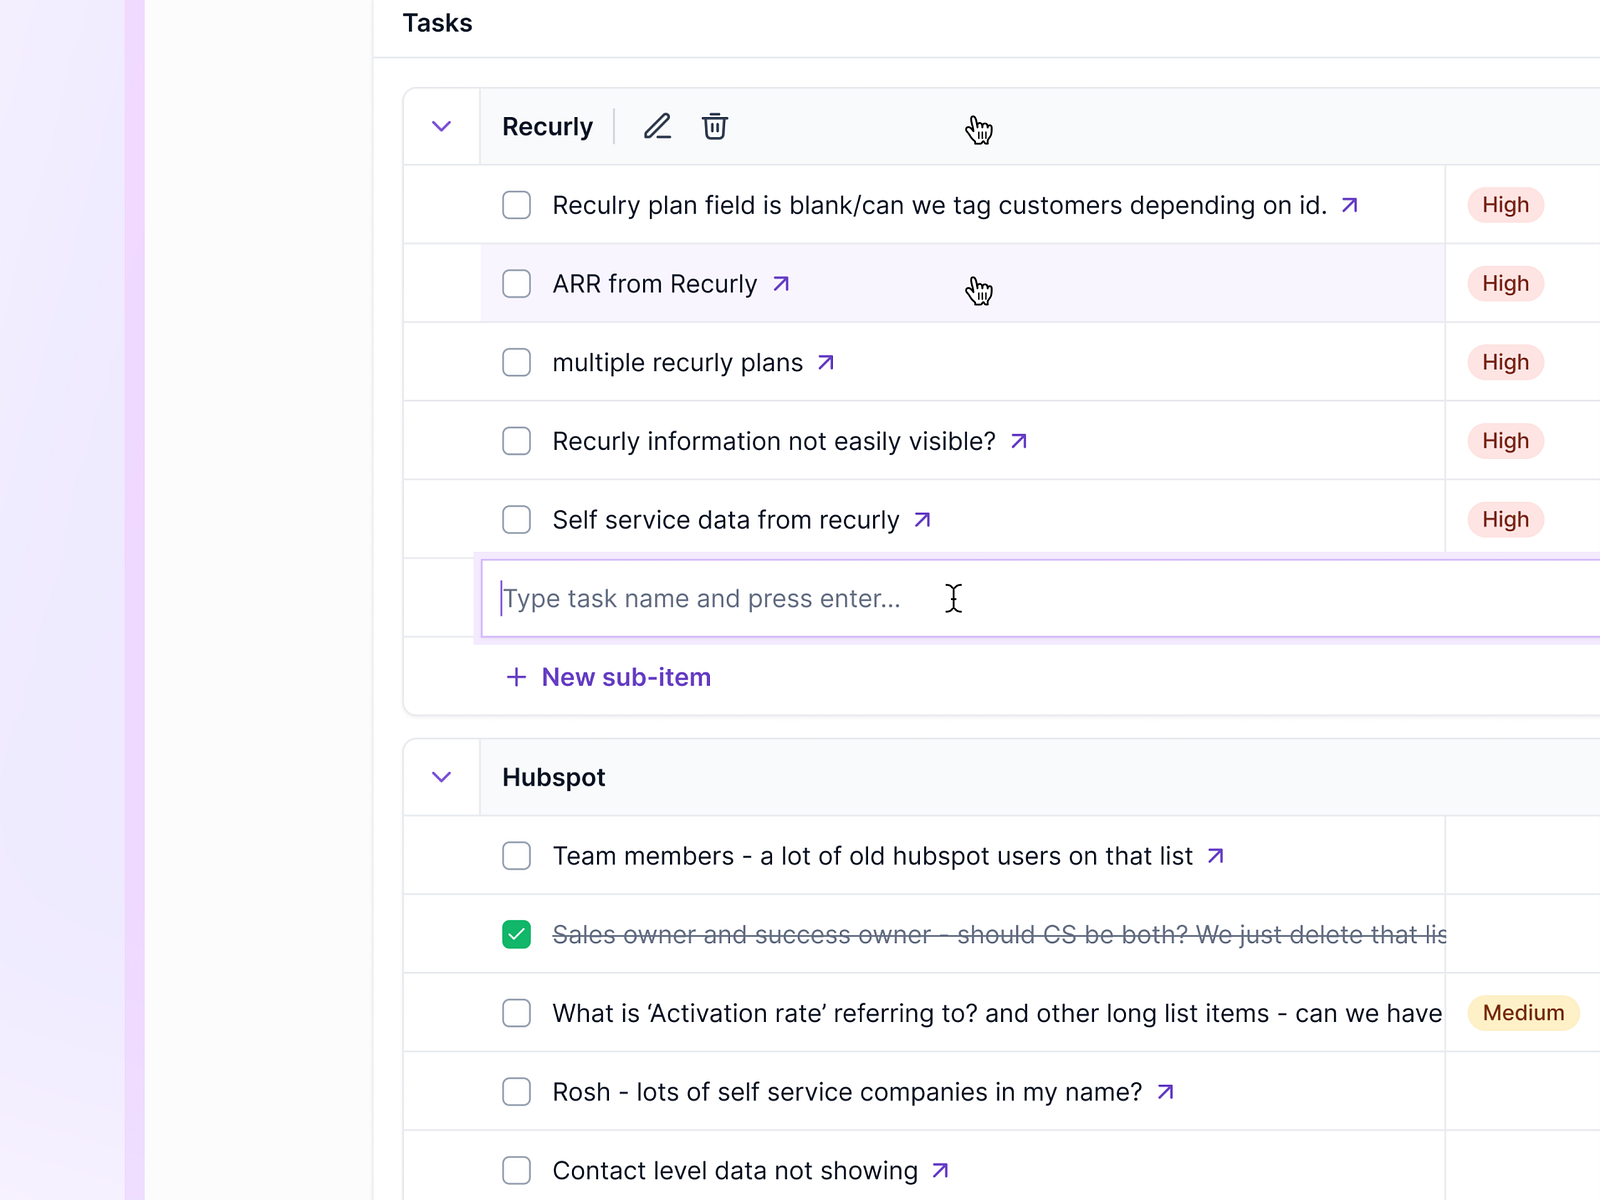
Task: Open 'Team members' task using its arrow icon
Action: pos(1216,856)
